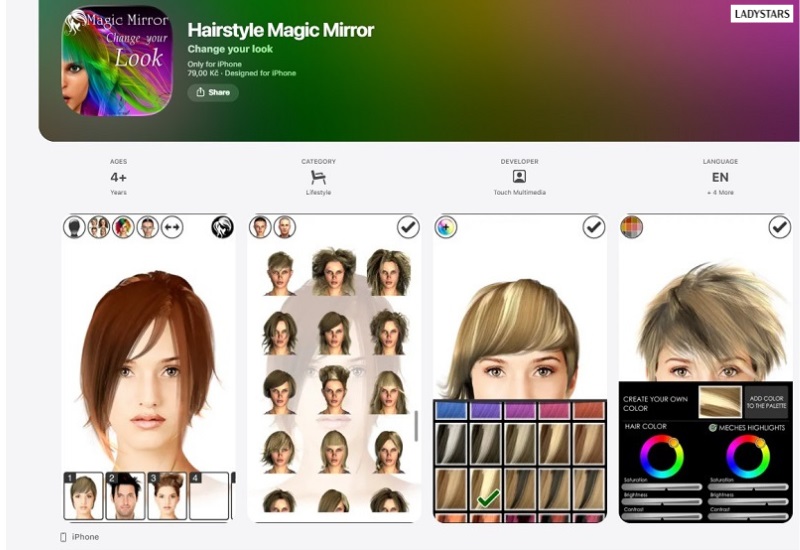Select saved look thumbnail number 1
Screen dimensions: 800x550
pos(83,496)
